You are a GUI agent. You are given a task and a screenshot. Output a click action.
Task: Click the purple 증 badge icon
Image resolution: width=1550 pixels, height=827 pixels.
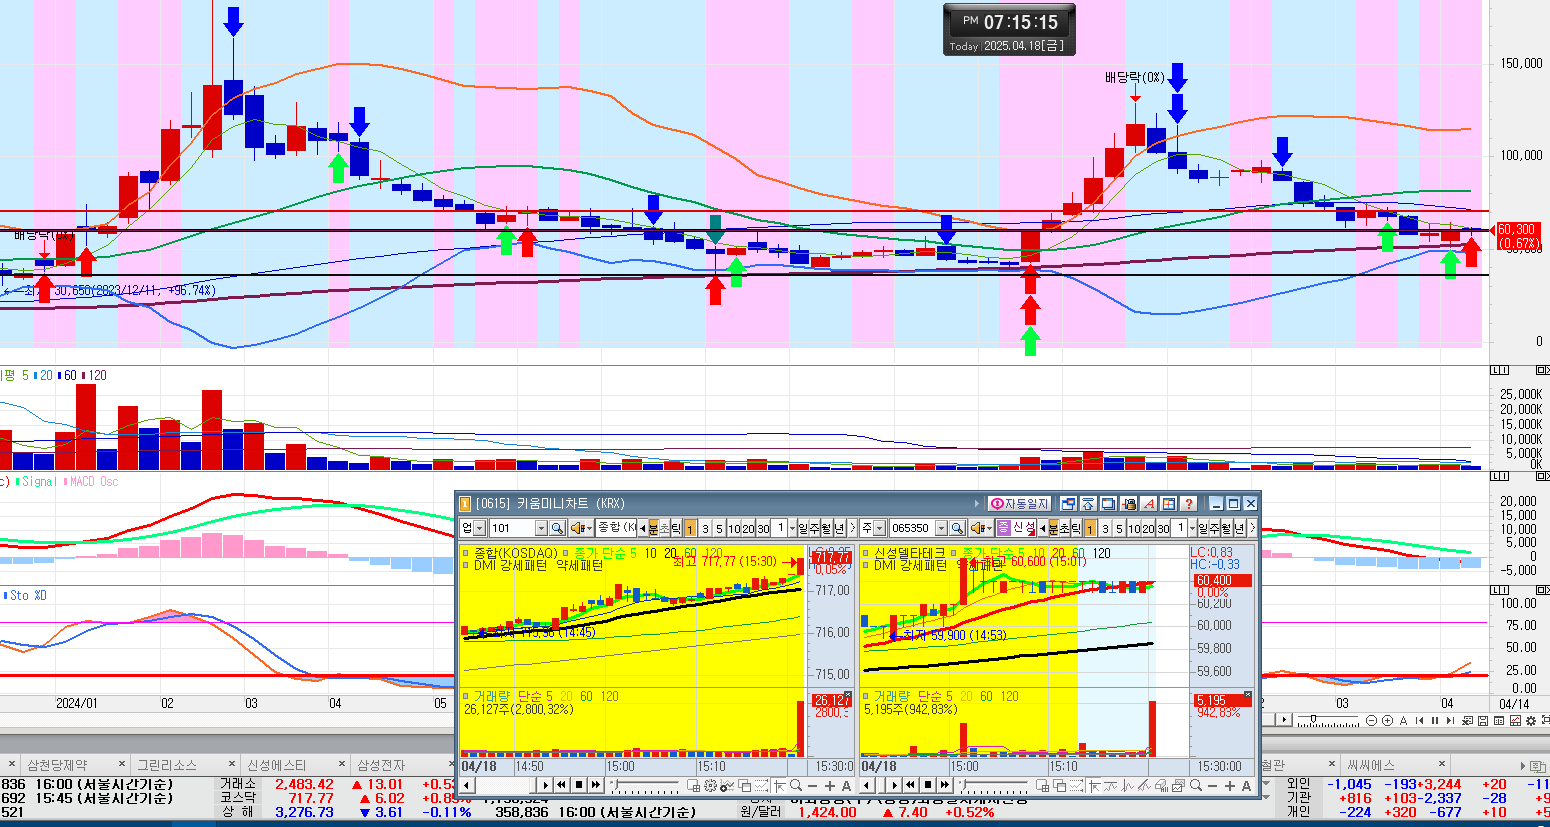(1003, 528)
